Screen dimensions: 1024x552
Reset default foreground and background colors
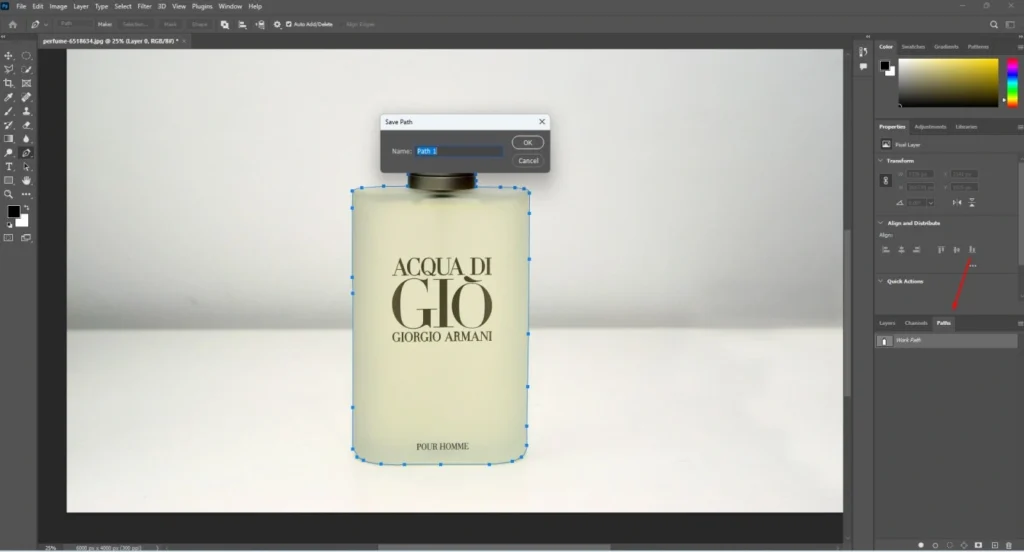tap(9, 225)
